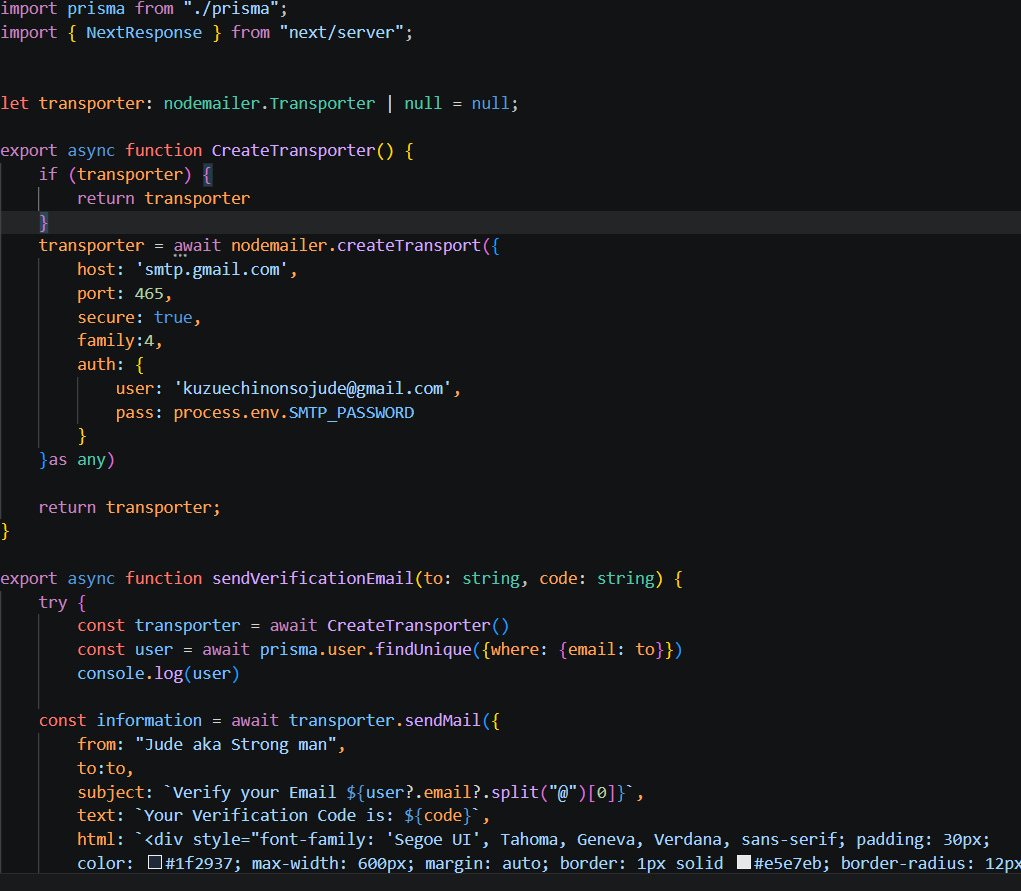Click the #e5e7eb hex color text
This screenshot has width=1021, height=891.
(x=790, y=864)
